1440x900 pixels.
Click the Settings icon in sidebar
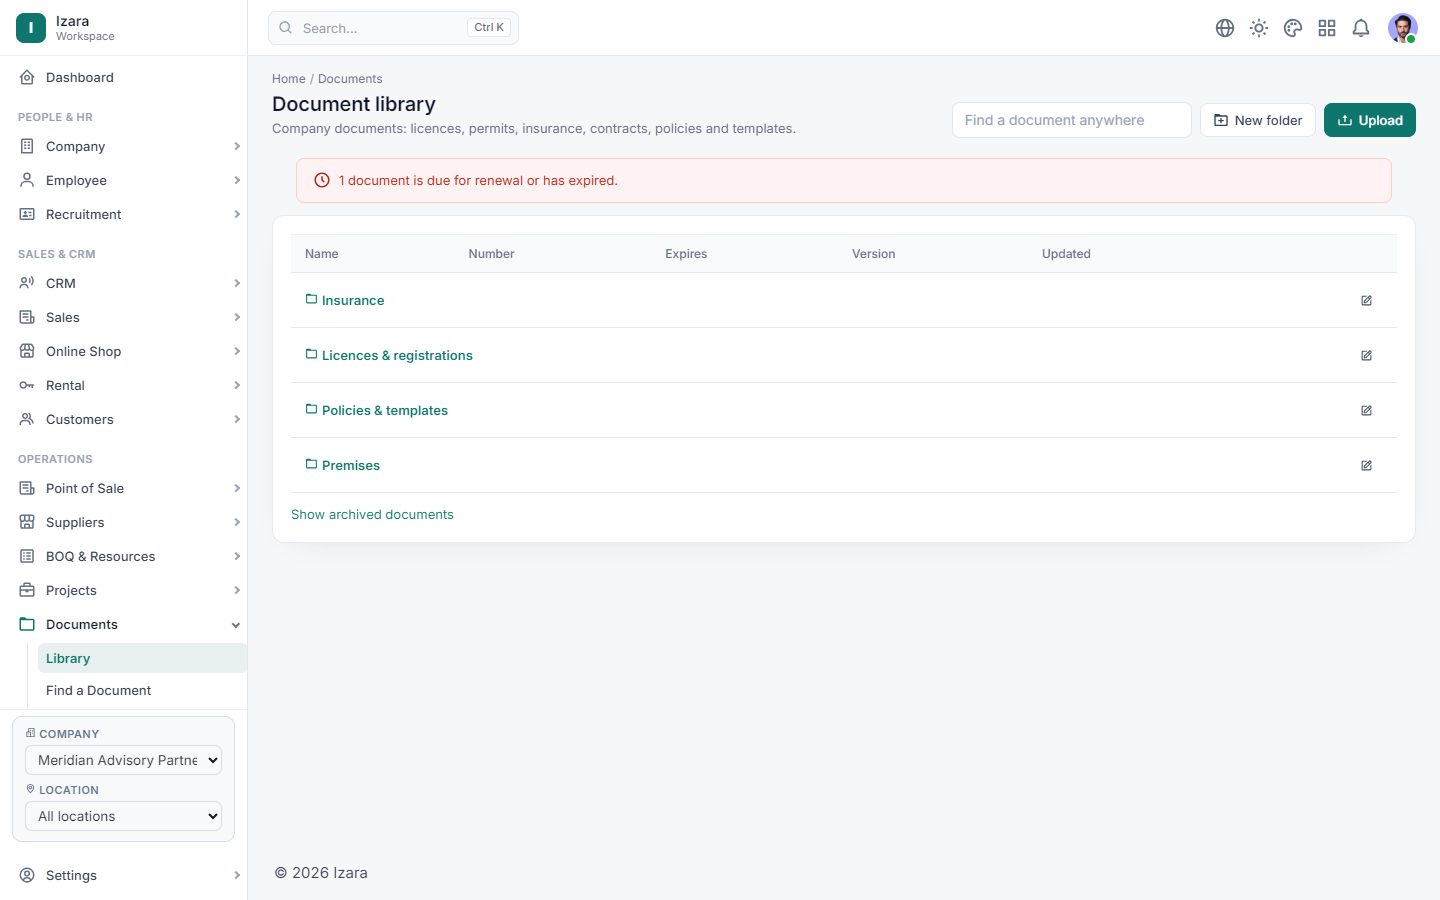[27, 875]
